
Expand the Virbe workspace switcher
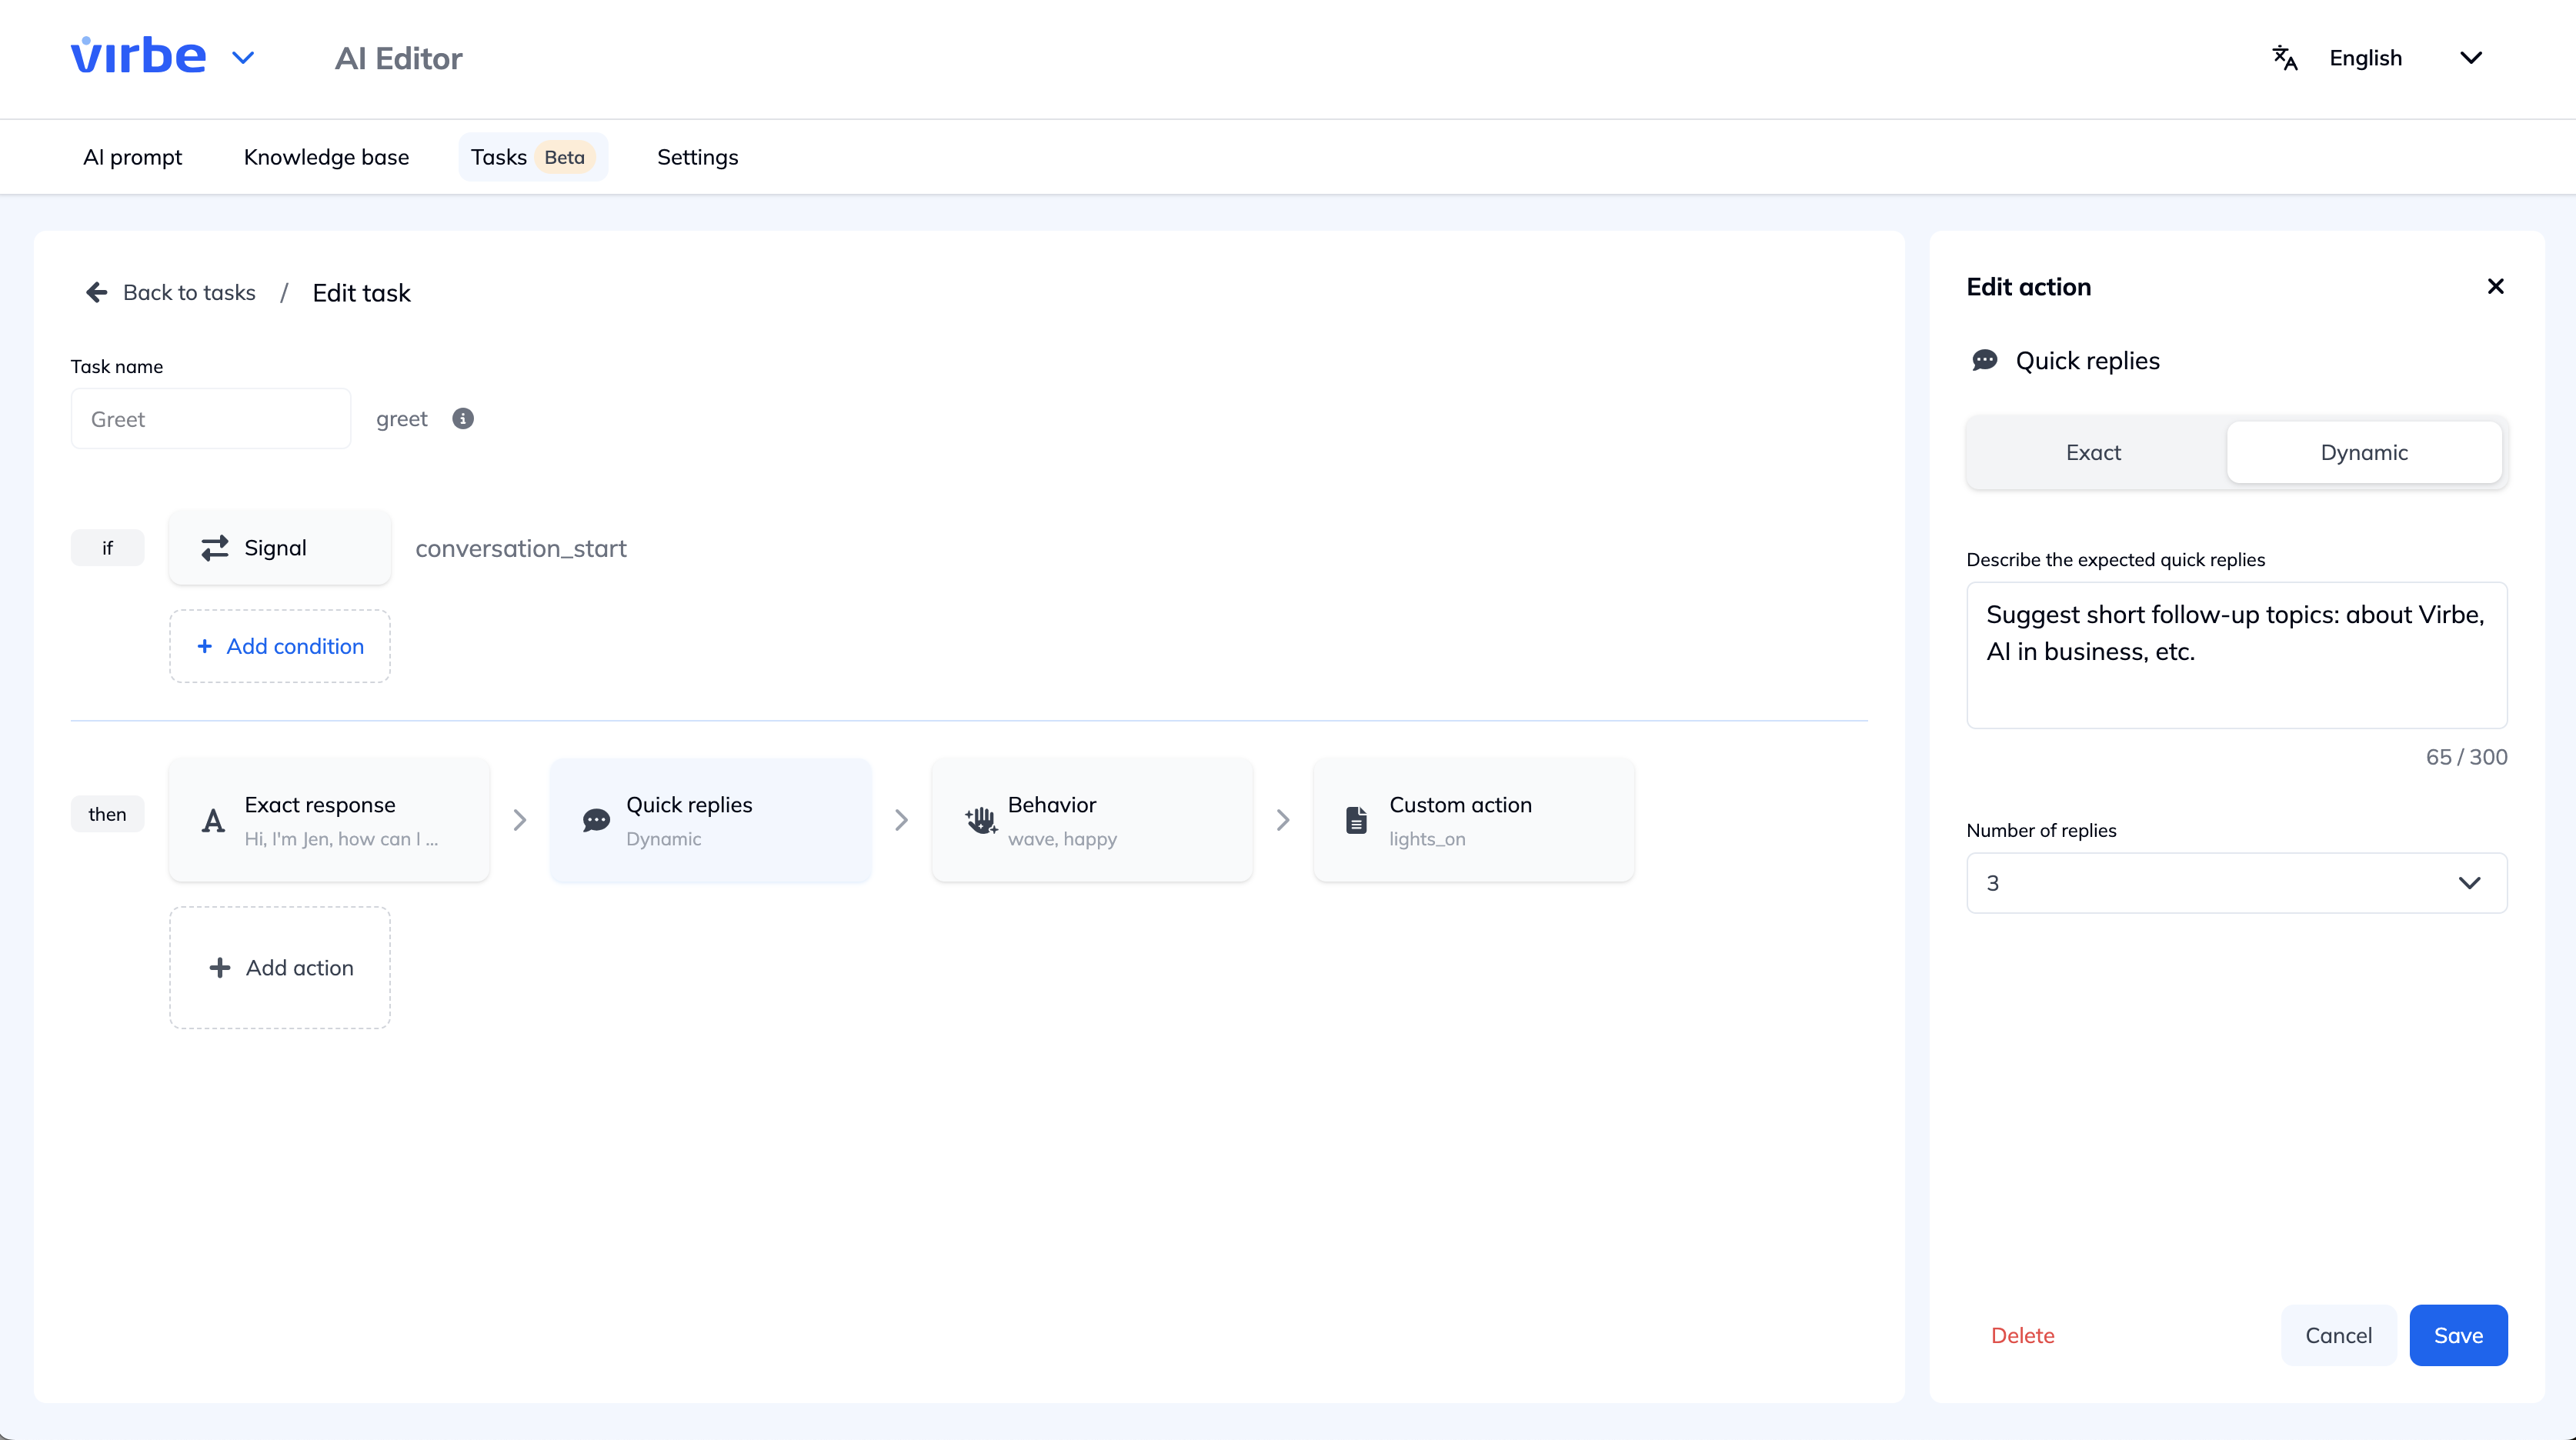243,56
